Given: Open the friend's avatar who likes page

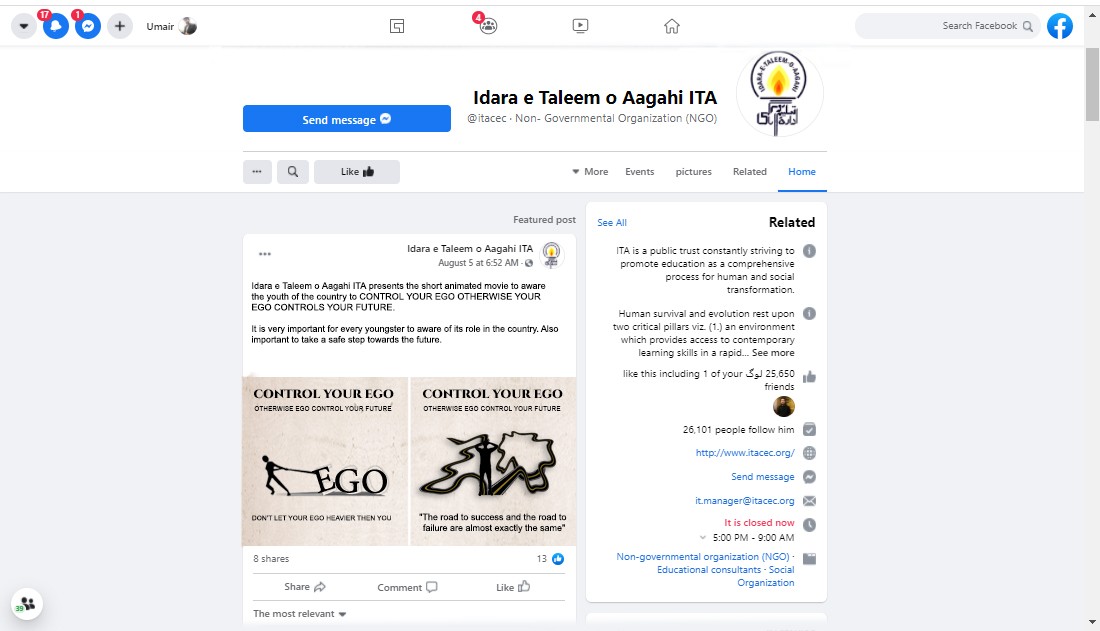Looking at the screenshot, I should (784, 406).
